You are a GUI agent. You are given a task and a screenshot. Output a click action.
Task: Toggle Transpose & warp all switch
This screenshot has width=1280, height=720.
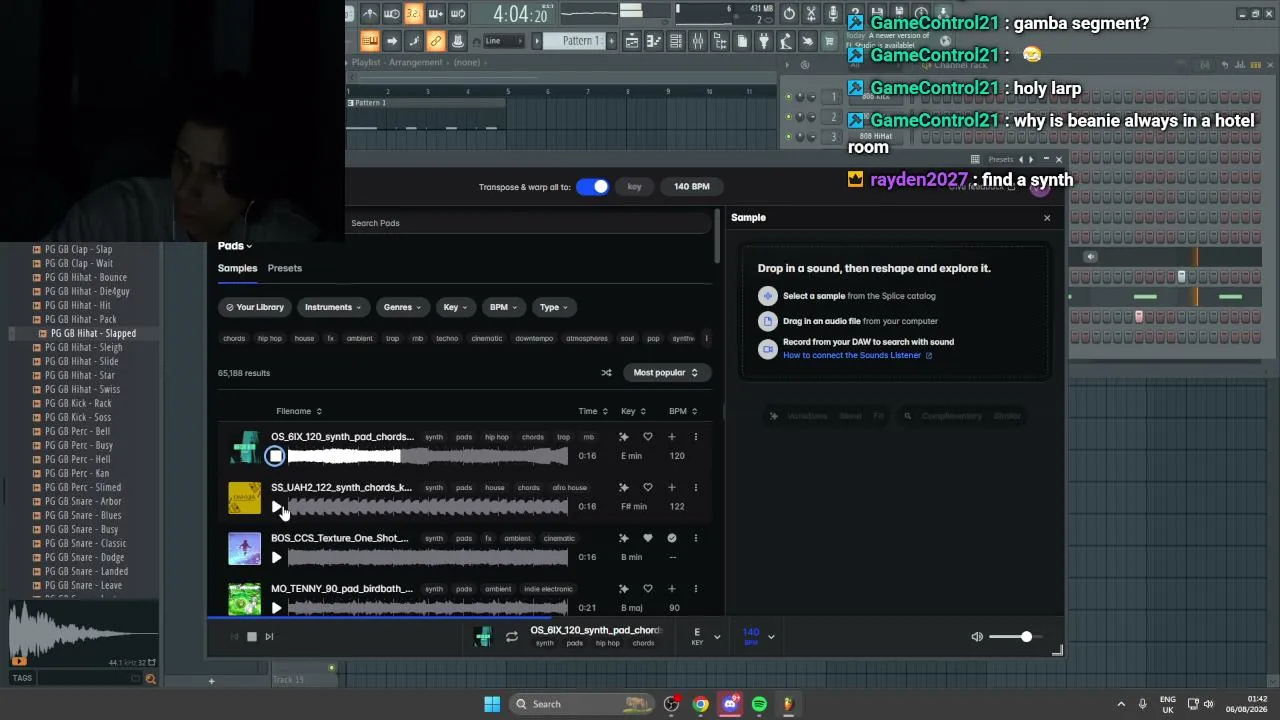[592, 187]
